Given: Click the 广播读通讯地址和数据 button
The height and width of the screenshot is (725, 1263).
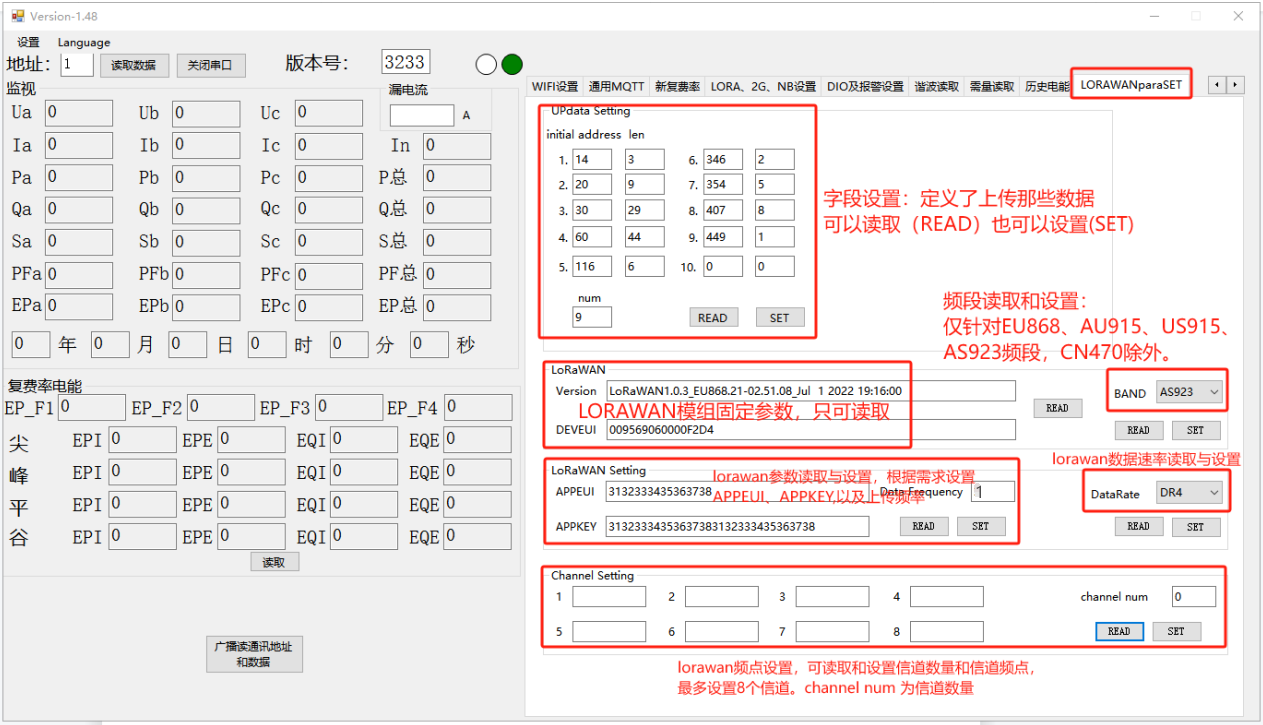Looking at the screenshot, I should tap(253, 654).
